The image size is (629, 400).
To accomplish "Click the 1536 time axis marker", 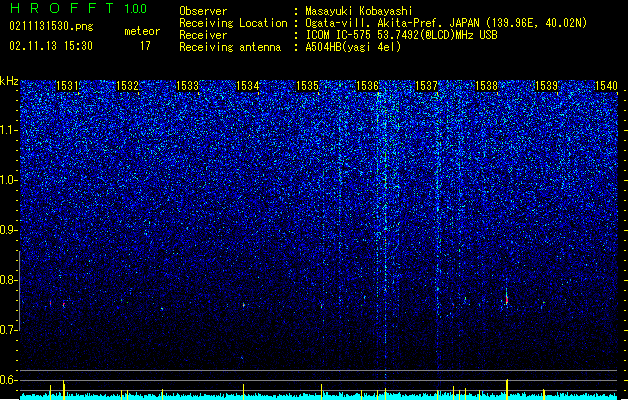I will pos(367,86).
